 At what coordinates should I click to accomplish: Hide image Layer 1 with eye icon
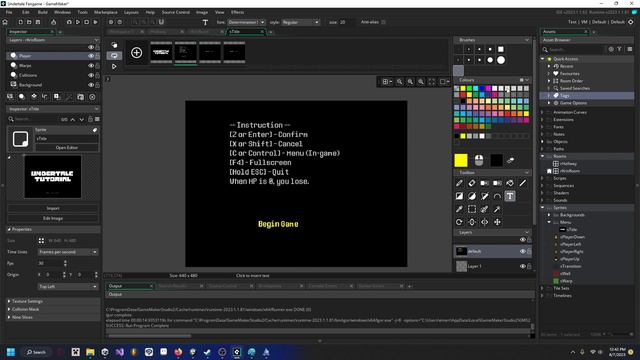coord(522,266)
